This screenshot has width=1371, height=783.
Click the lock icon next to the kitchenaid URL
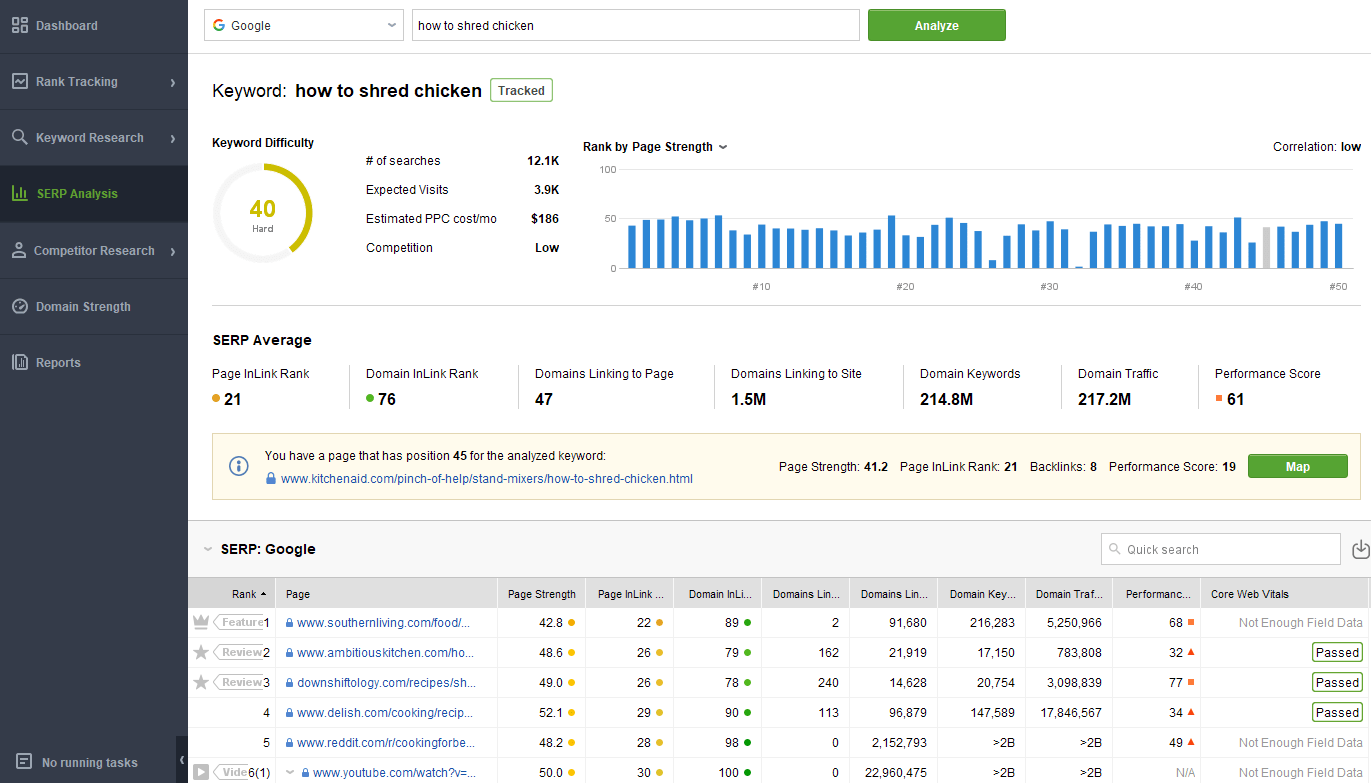(x=271, y=479)
